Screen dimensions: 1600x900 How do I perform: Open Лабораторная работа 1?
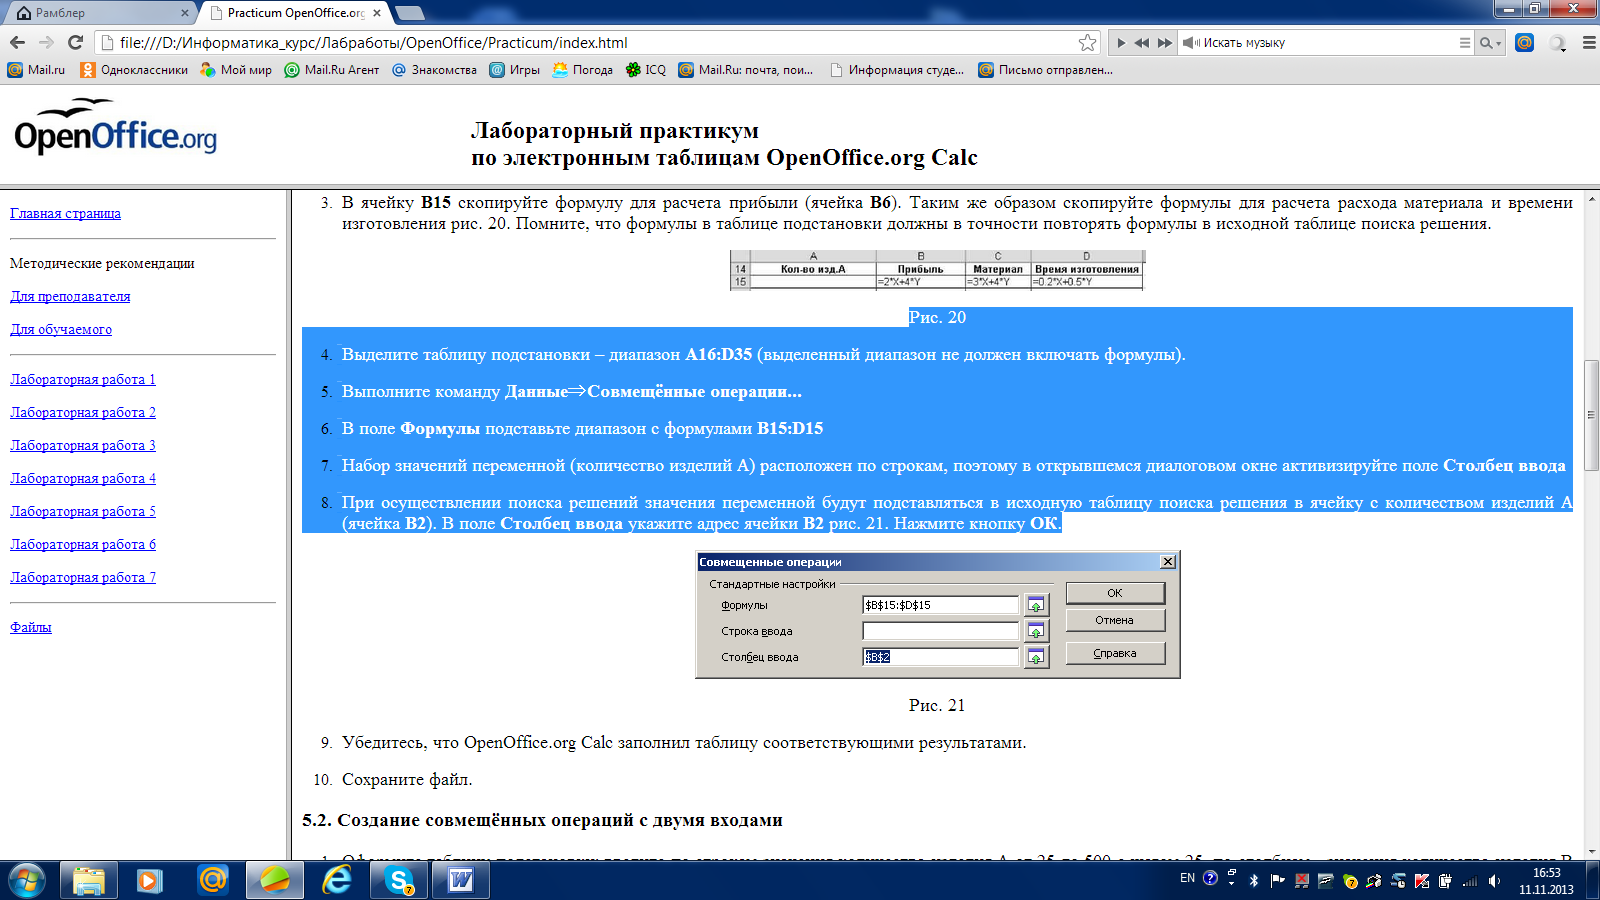[83, 379]
